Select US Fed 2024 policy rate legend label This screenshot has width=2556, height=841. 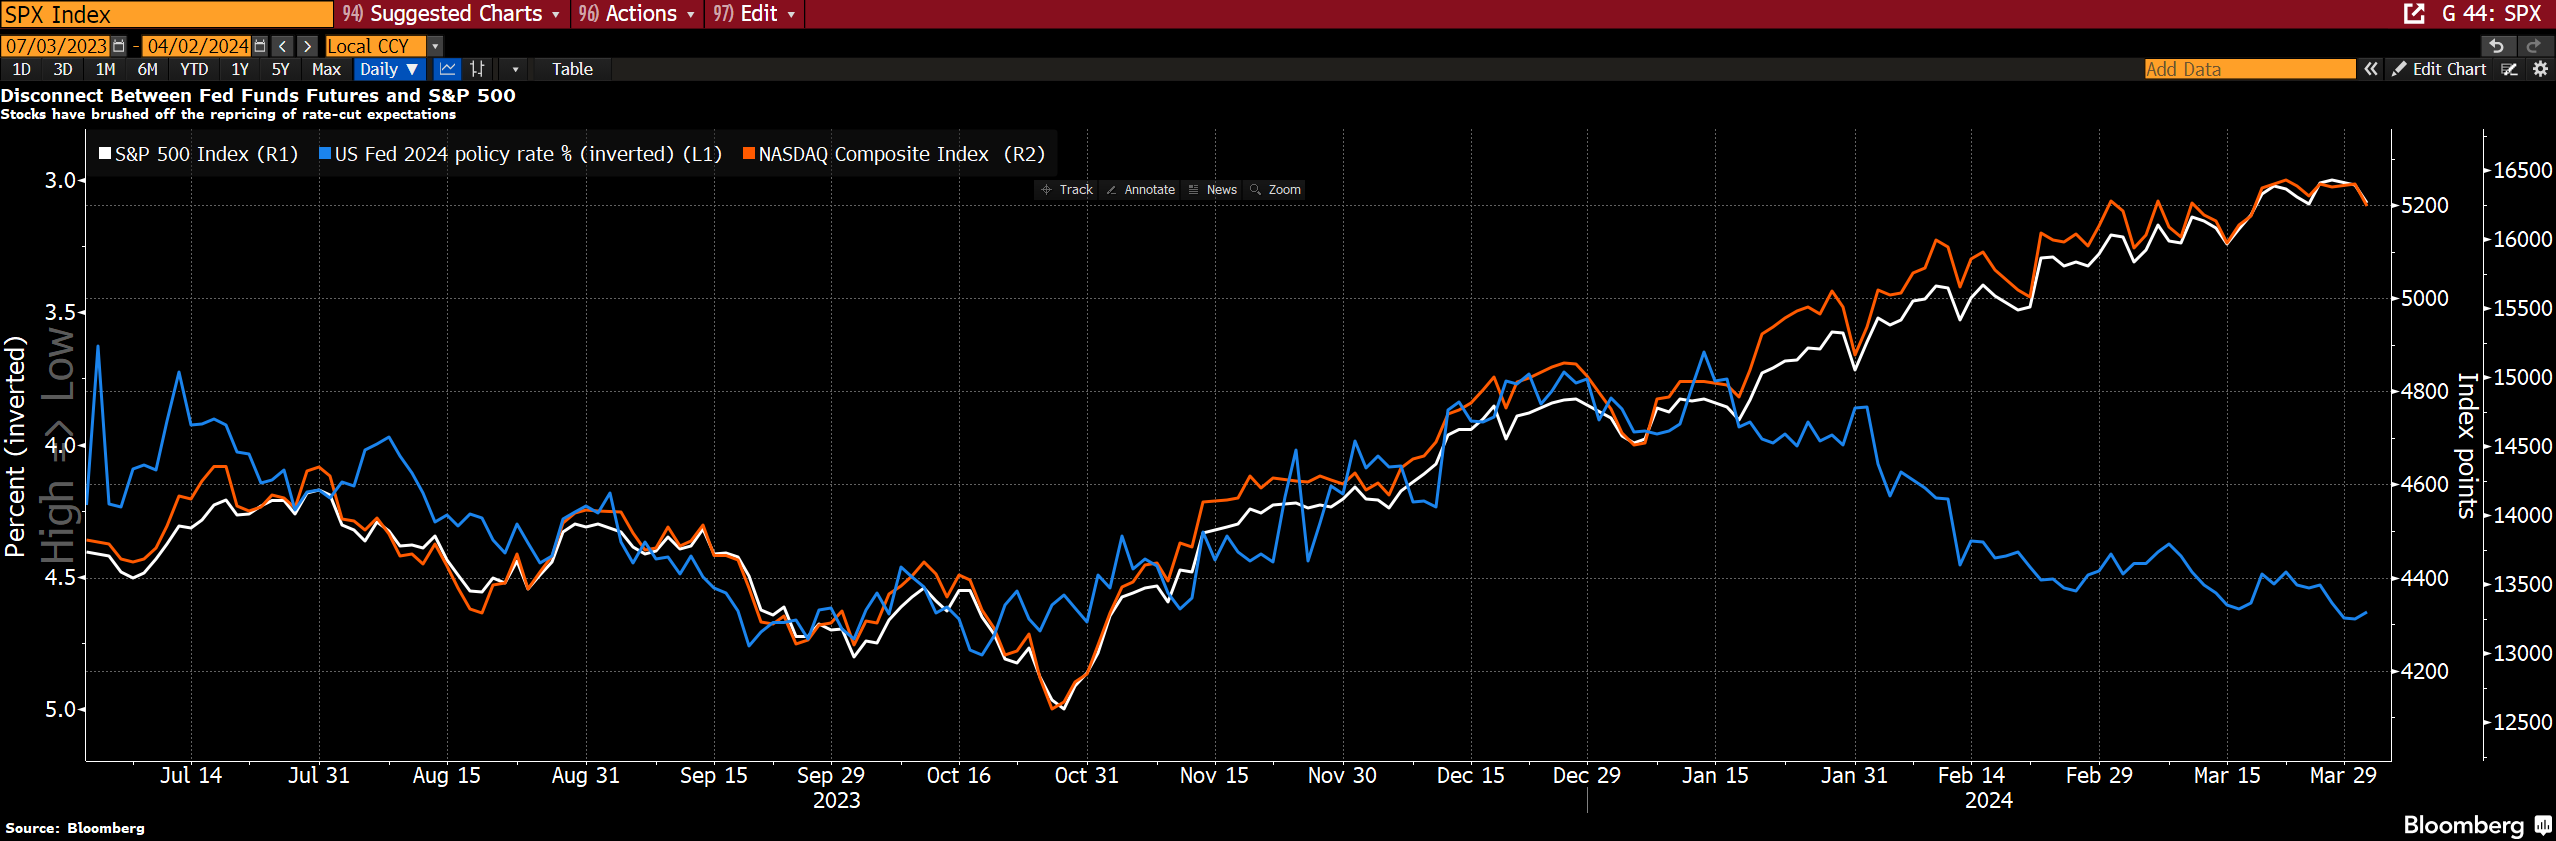point(528,154)
